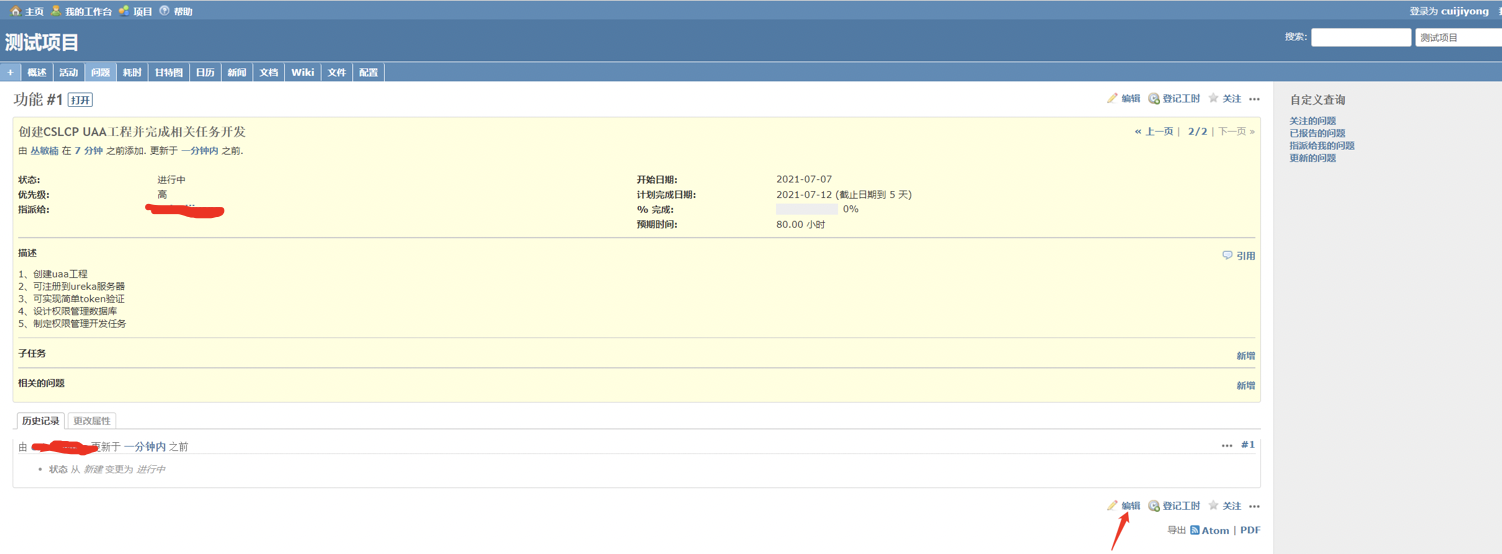Viewport: 1502px width, 554px height.
Task: Open the ··· menu on journal entry #1
Action: pyautogui.click(x=1227, y=445)
